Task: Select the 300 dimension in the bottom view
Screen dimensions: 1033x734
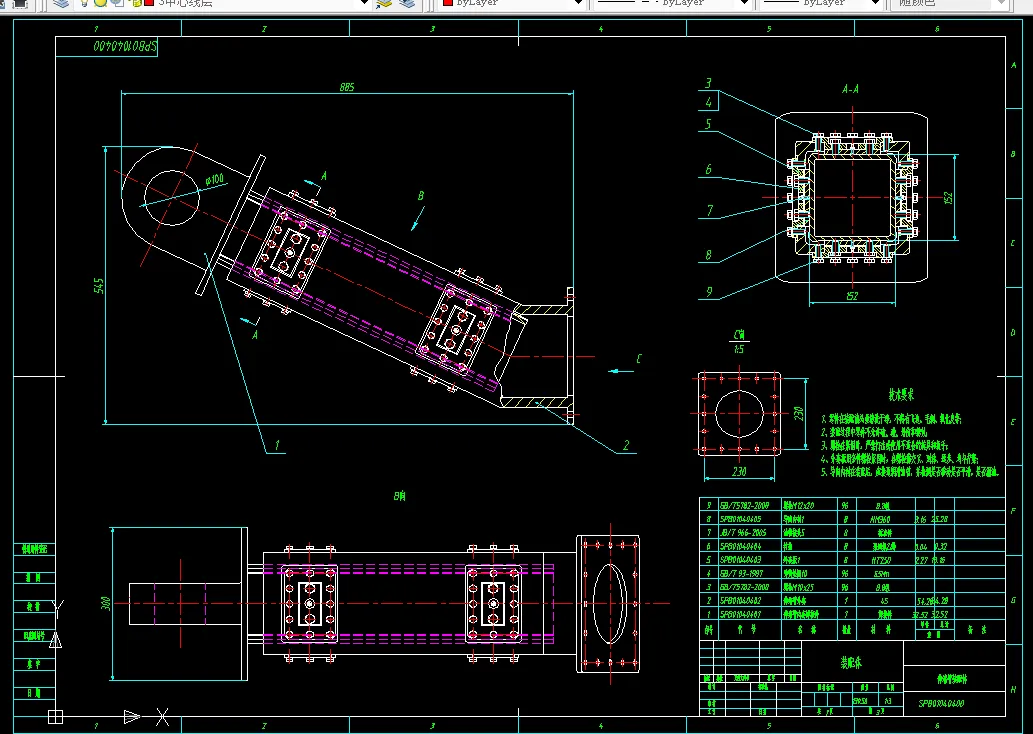Action: point(105,604)
